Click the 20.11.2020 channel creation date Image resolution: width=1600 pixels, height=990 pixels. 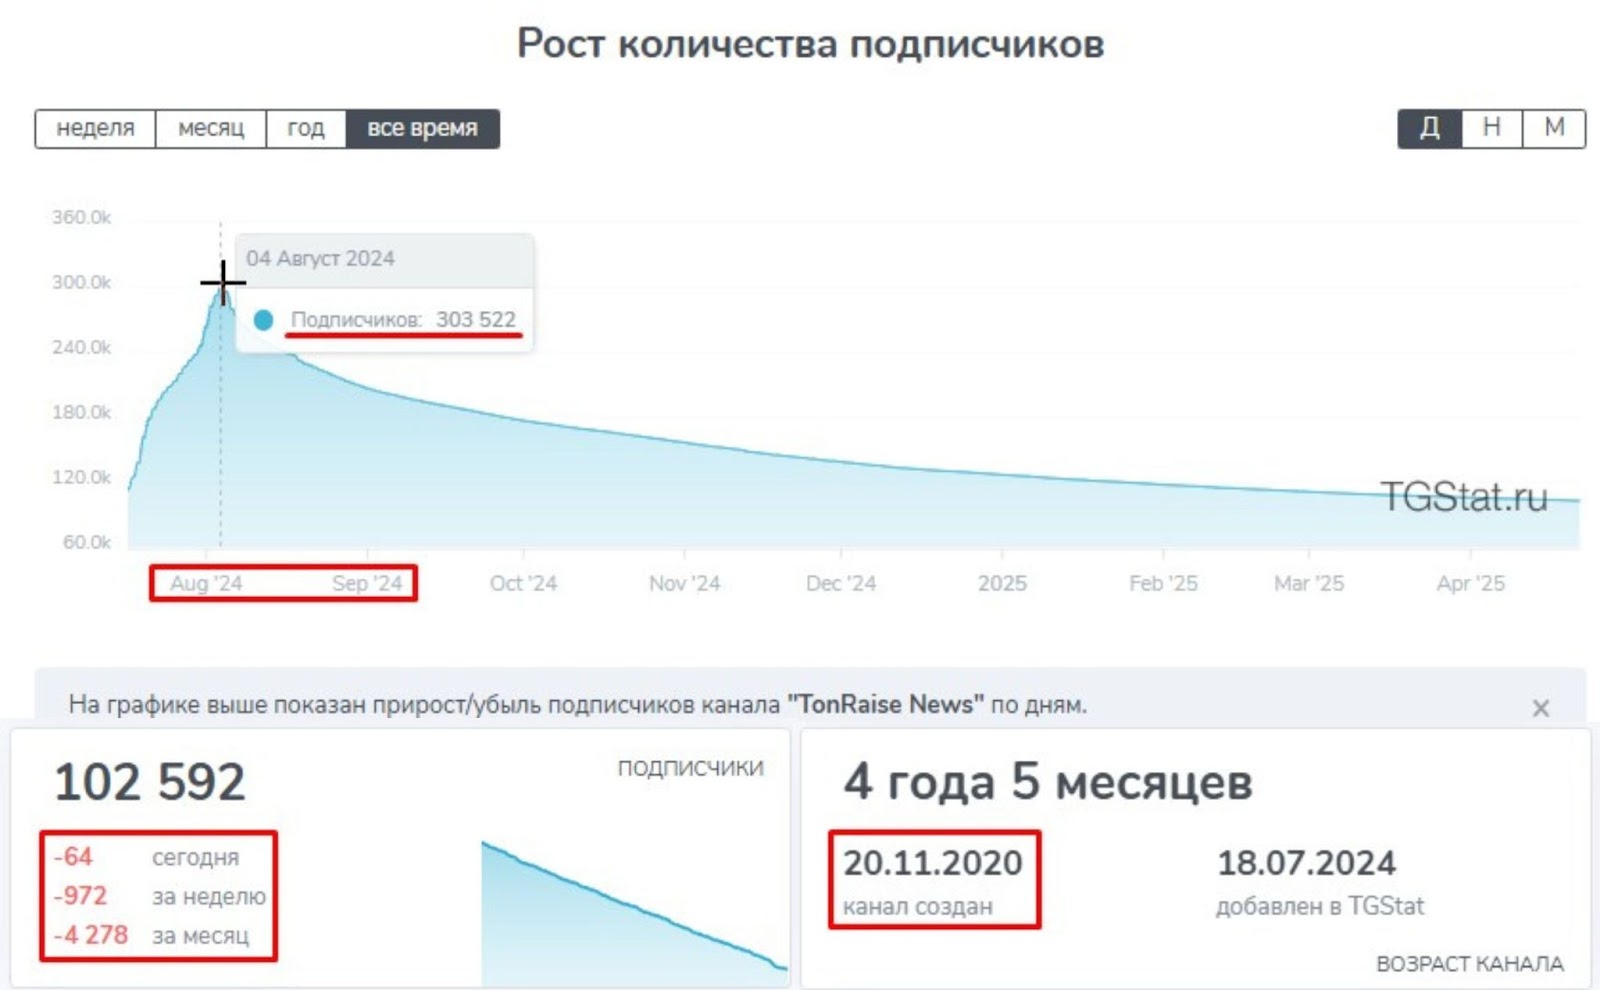pyautogui.click(x=932, y=863)
